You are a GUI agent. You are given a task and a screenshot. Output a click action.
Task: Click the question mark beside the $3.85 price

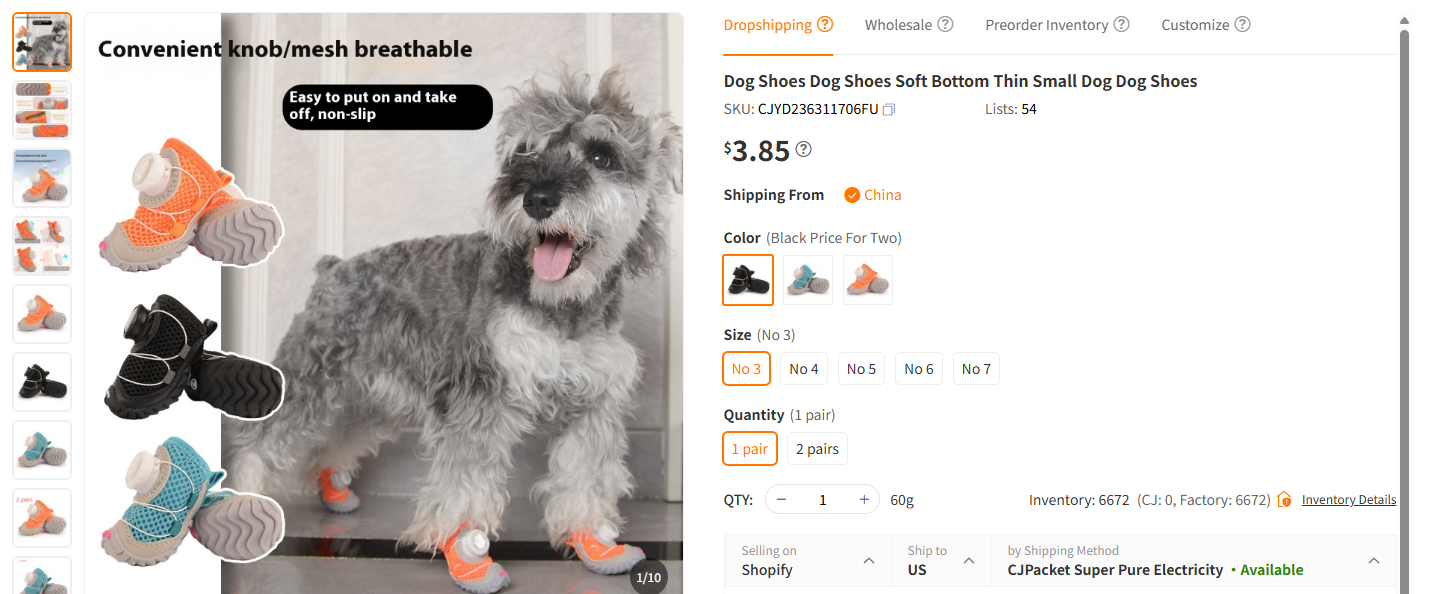coord(803,148)
